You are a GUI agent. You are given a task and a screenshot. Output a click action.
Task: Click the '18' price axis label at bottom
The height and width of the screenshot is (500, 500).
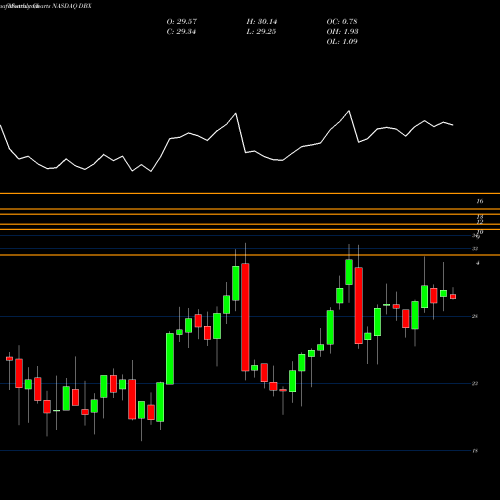tap(475, 451)
